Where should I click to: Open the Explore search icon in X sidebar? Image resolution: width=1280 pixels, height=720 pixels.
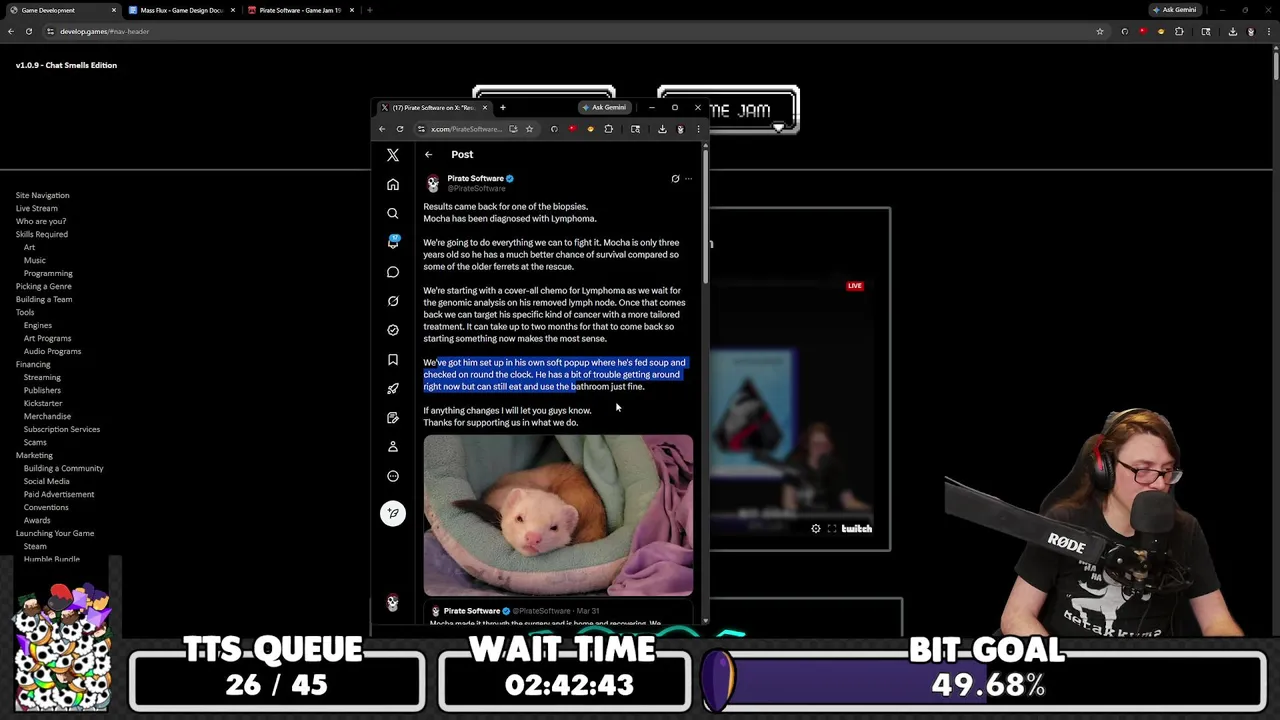[393, 213]
